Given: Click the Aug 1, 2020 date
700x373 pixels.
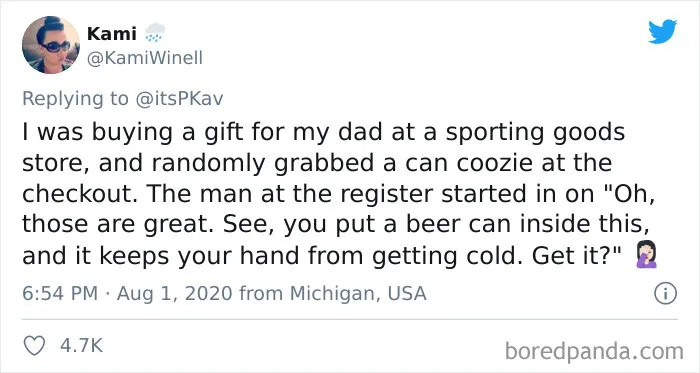Looking at the screenshot, I should tap(175, 294).
